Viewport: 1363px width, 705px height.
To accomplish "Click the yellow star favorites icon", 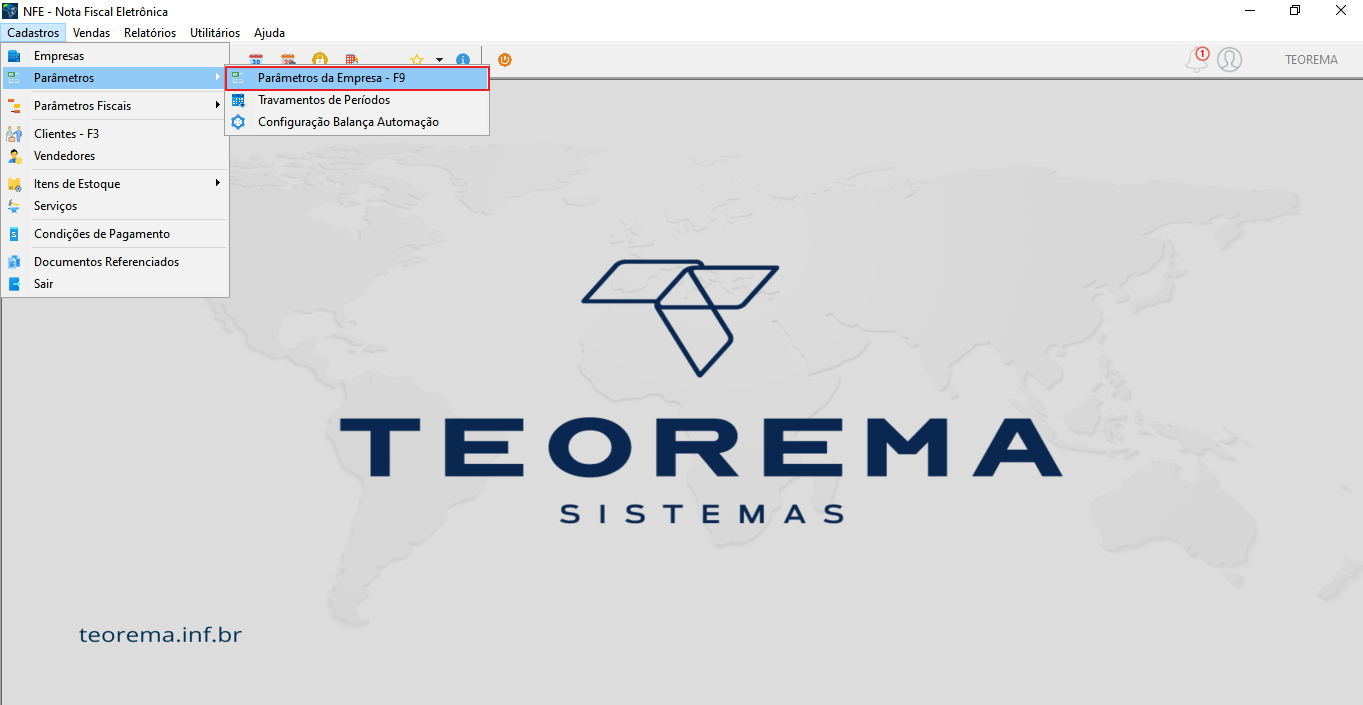I will [417, 60].
